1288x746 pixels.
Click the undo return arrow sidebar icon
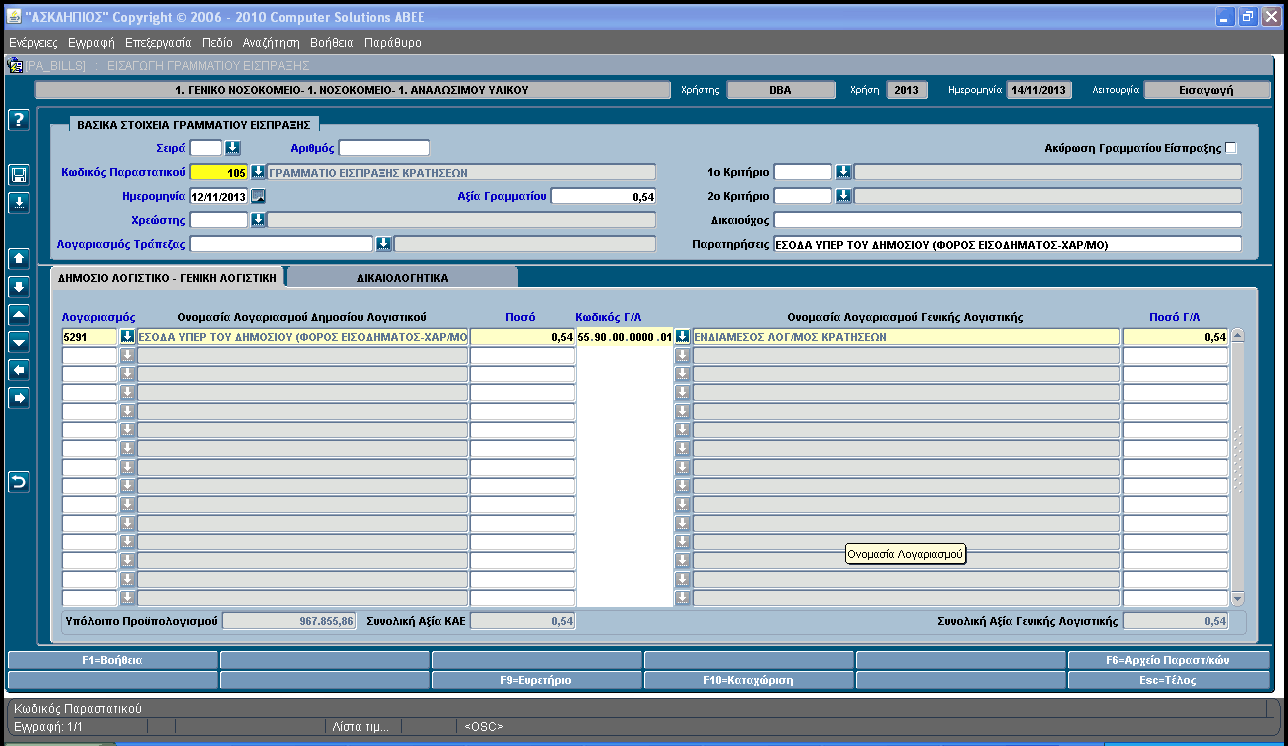(x=18, y=482)
